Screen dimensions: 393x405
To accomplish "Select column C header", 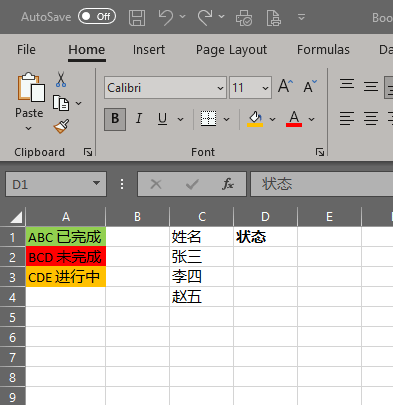I will pos(202,217).
